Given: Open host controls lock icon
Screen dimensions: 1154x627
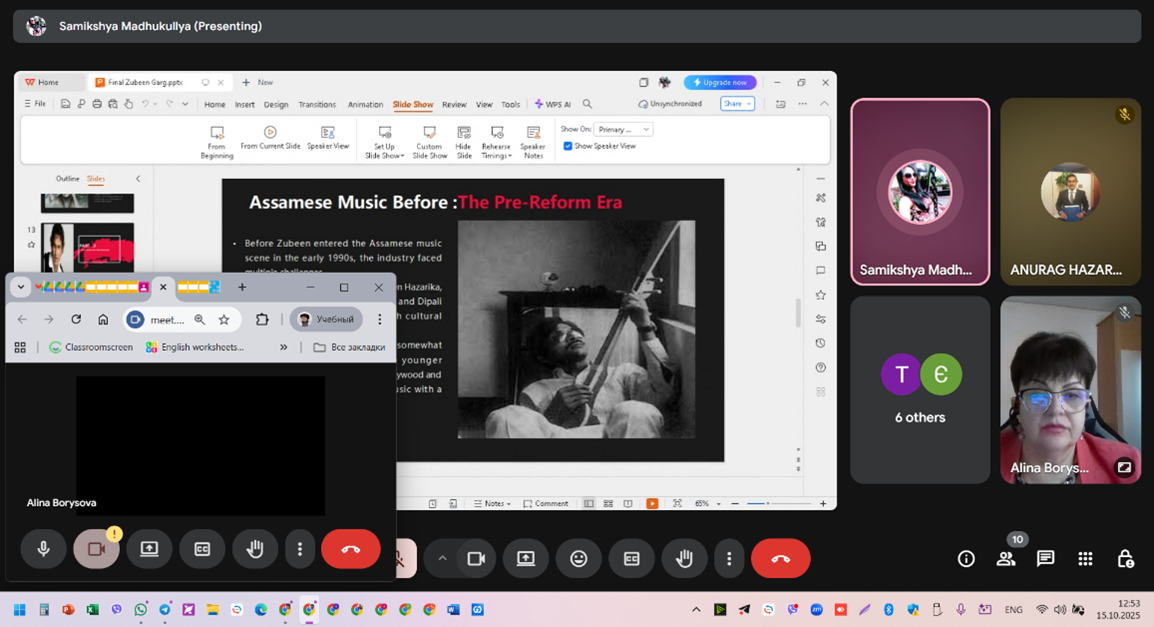Looking at the screenshot, I should click(1125, 559).
